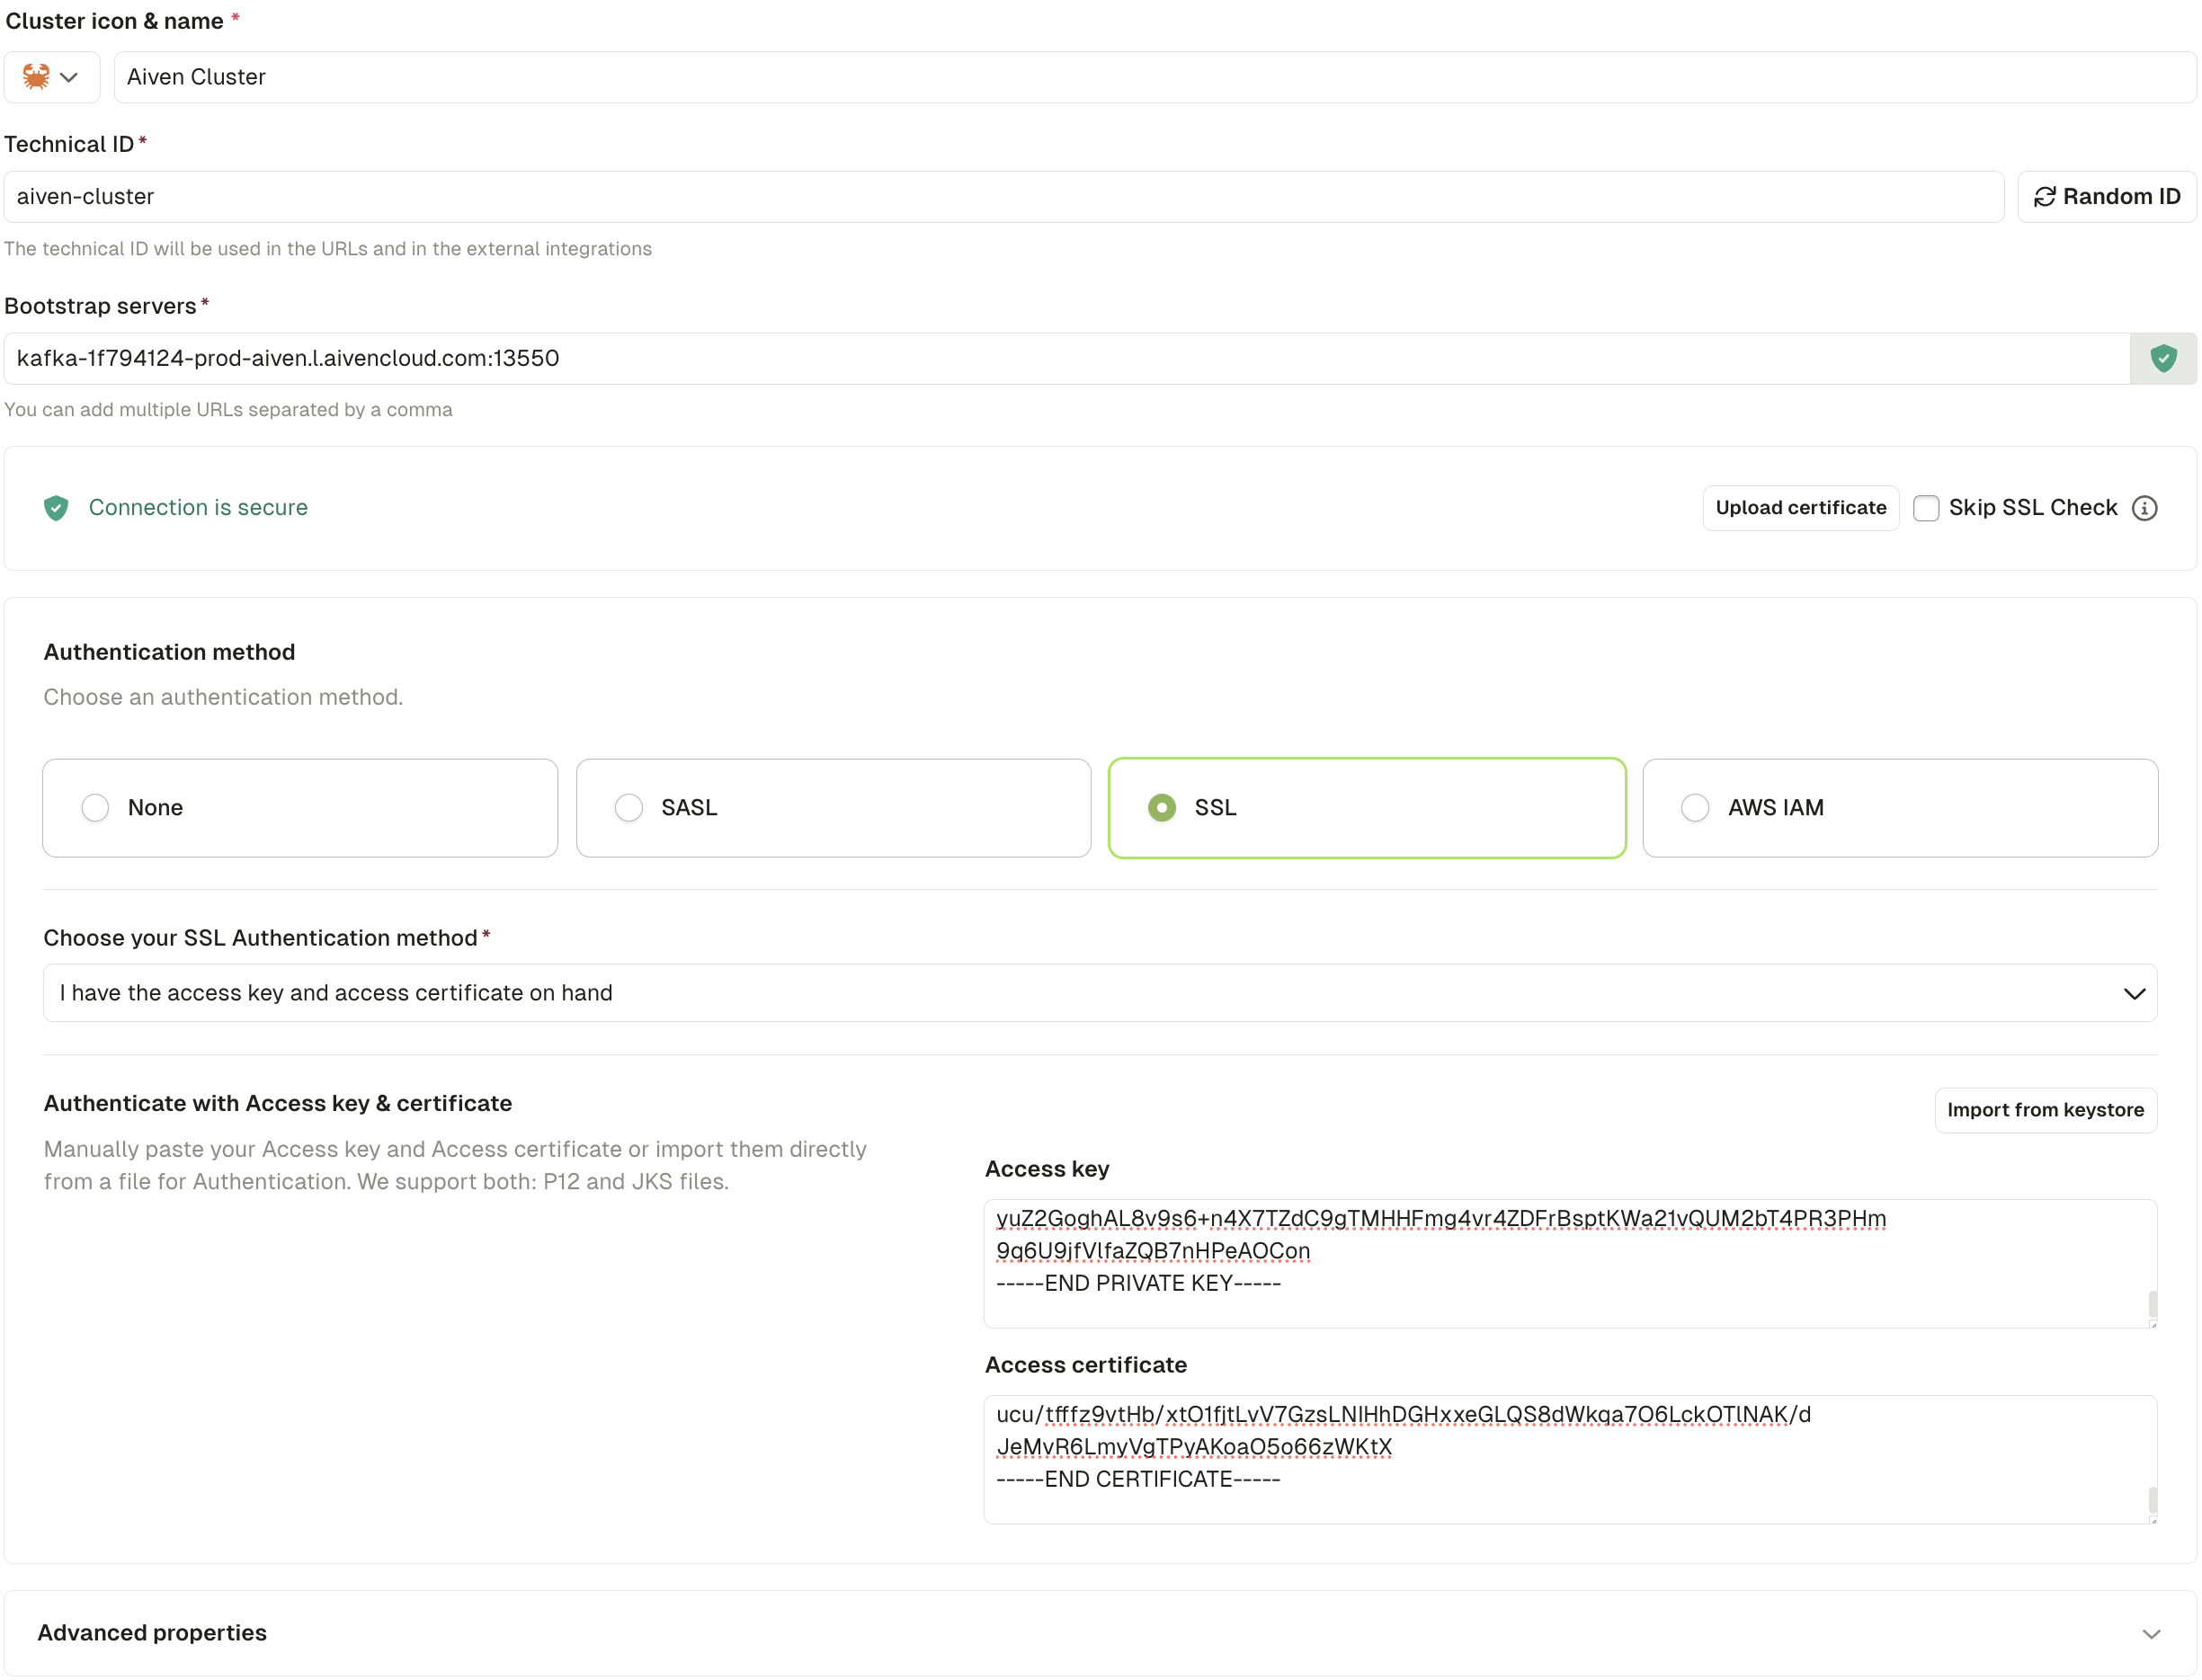Click the refresh icon in Random ID button
The width and height of the screenshot is (2202, 1680).
click(2044, 197)
